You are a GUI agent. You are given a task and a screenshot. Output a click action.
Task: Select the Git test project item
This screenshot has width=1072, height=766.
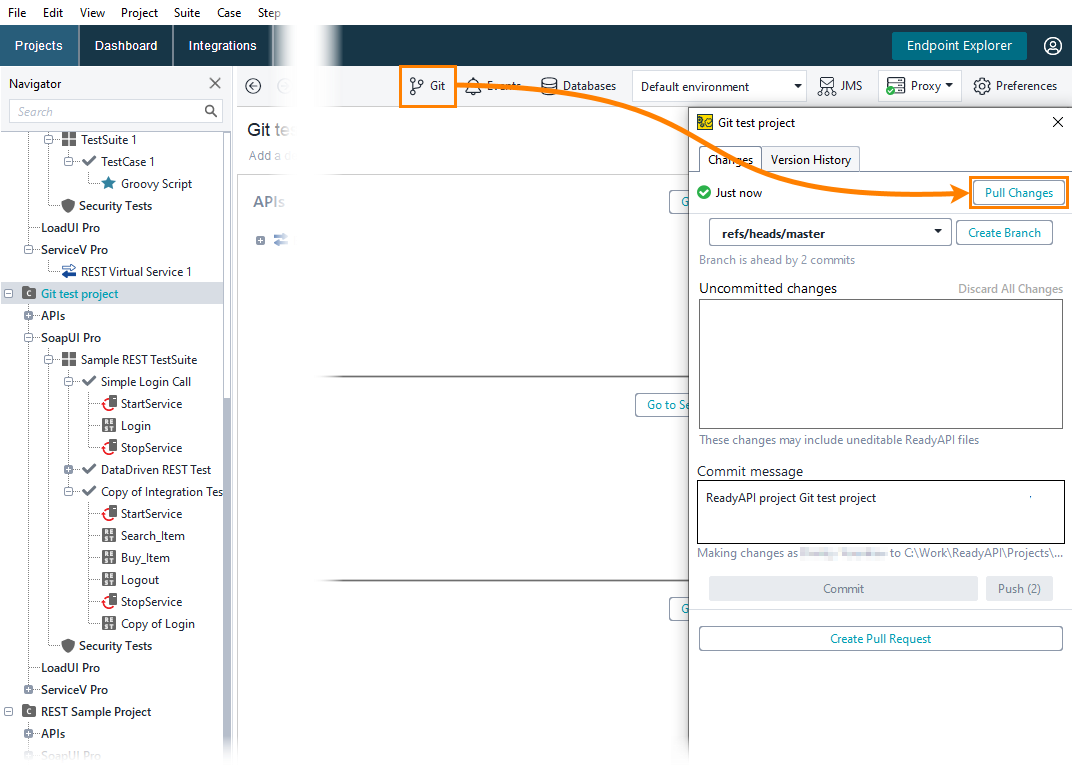(x=79, y=293)
